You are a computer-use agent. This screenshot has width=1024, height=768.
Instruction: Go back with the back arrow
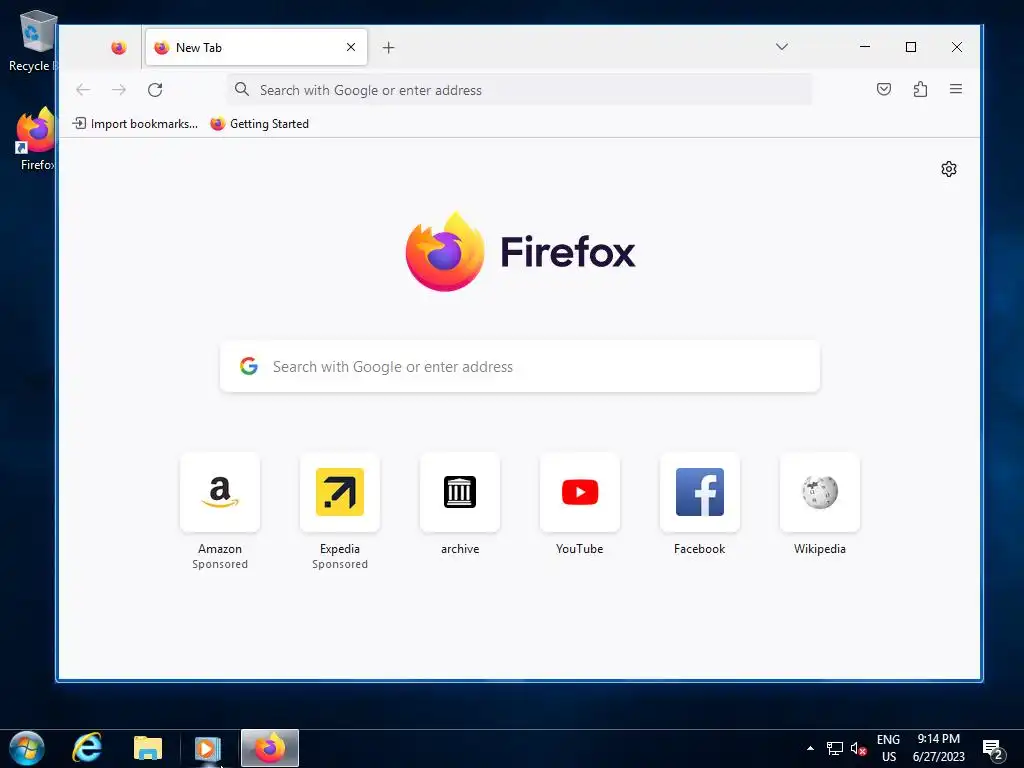(83, 89)
